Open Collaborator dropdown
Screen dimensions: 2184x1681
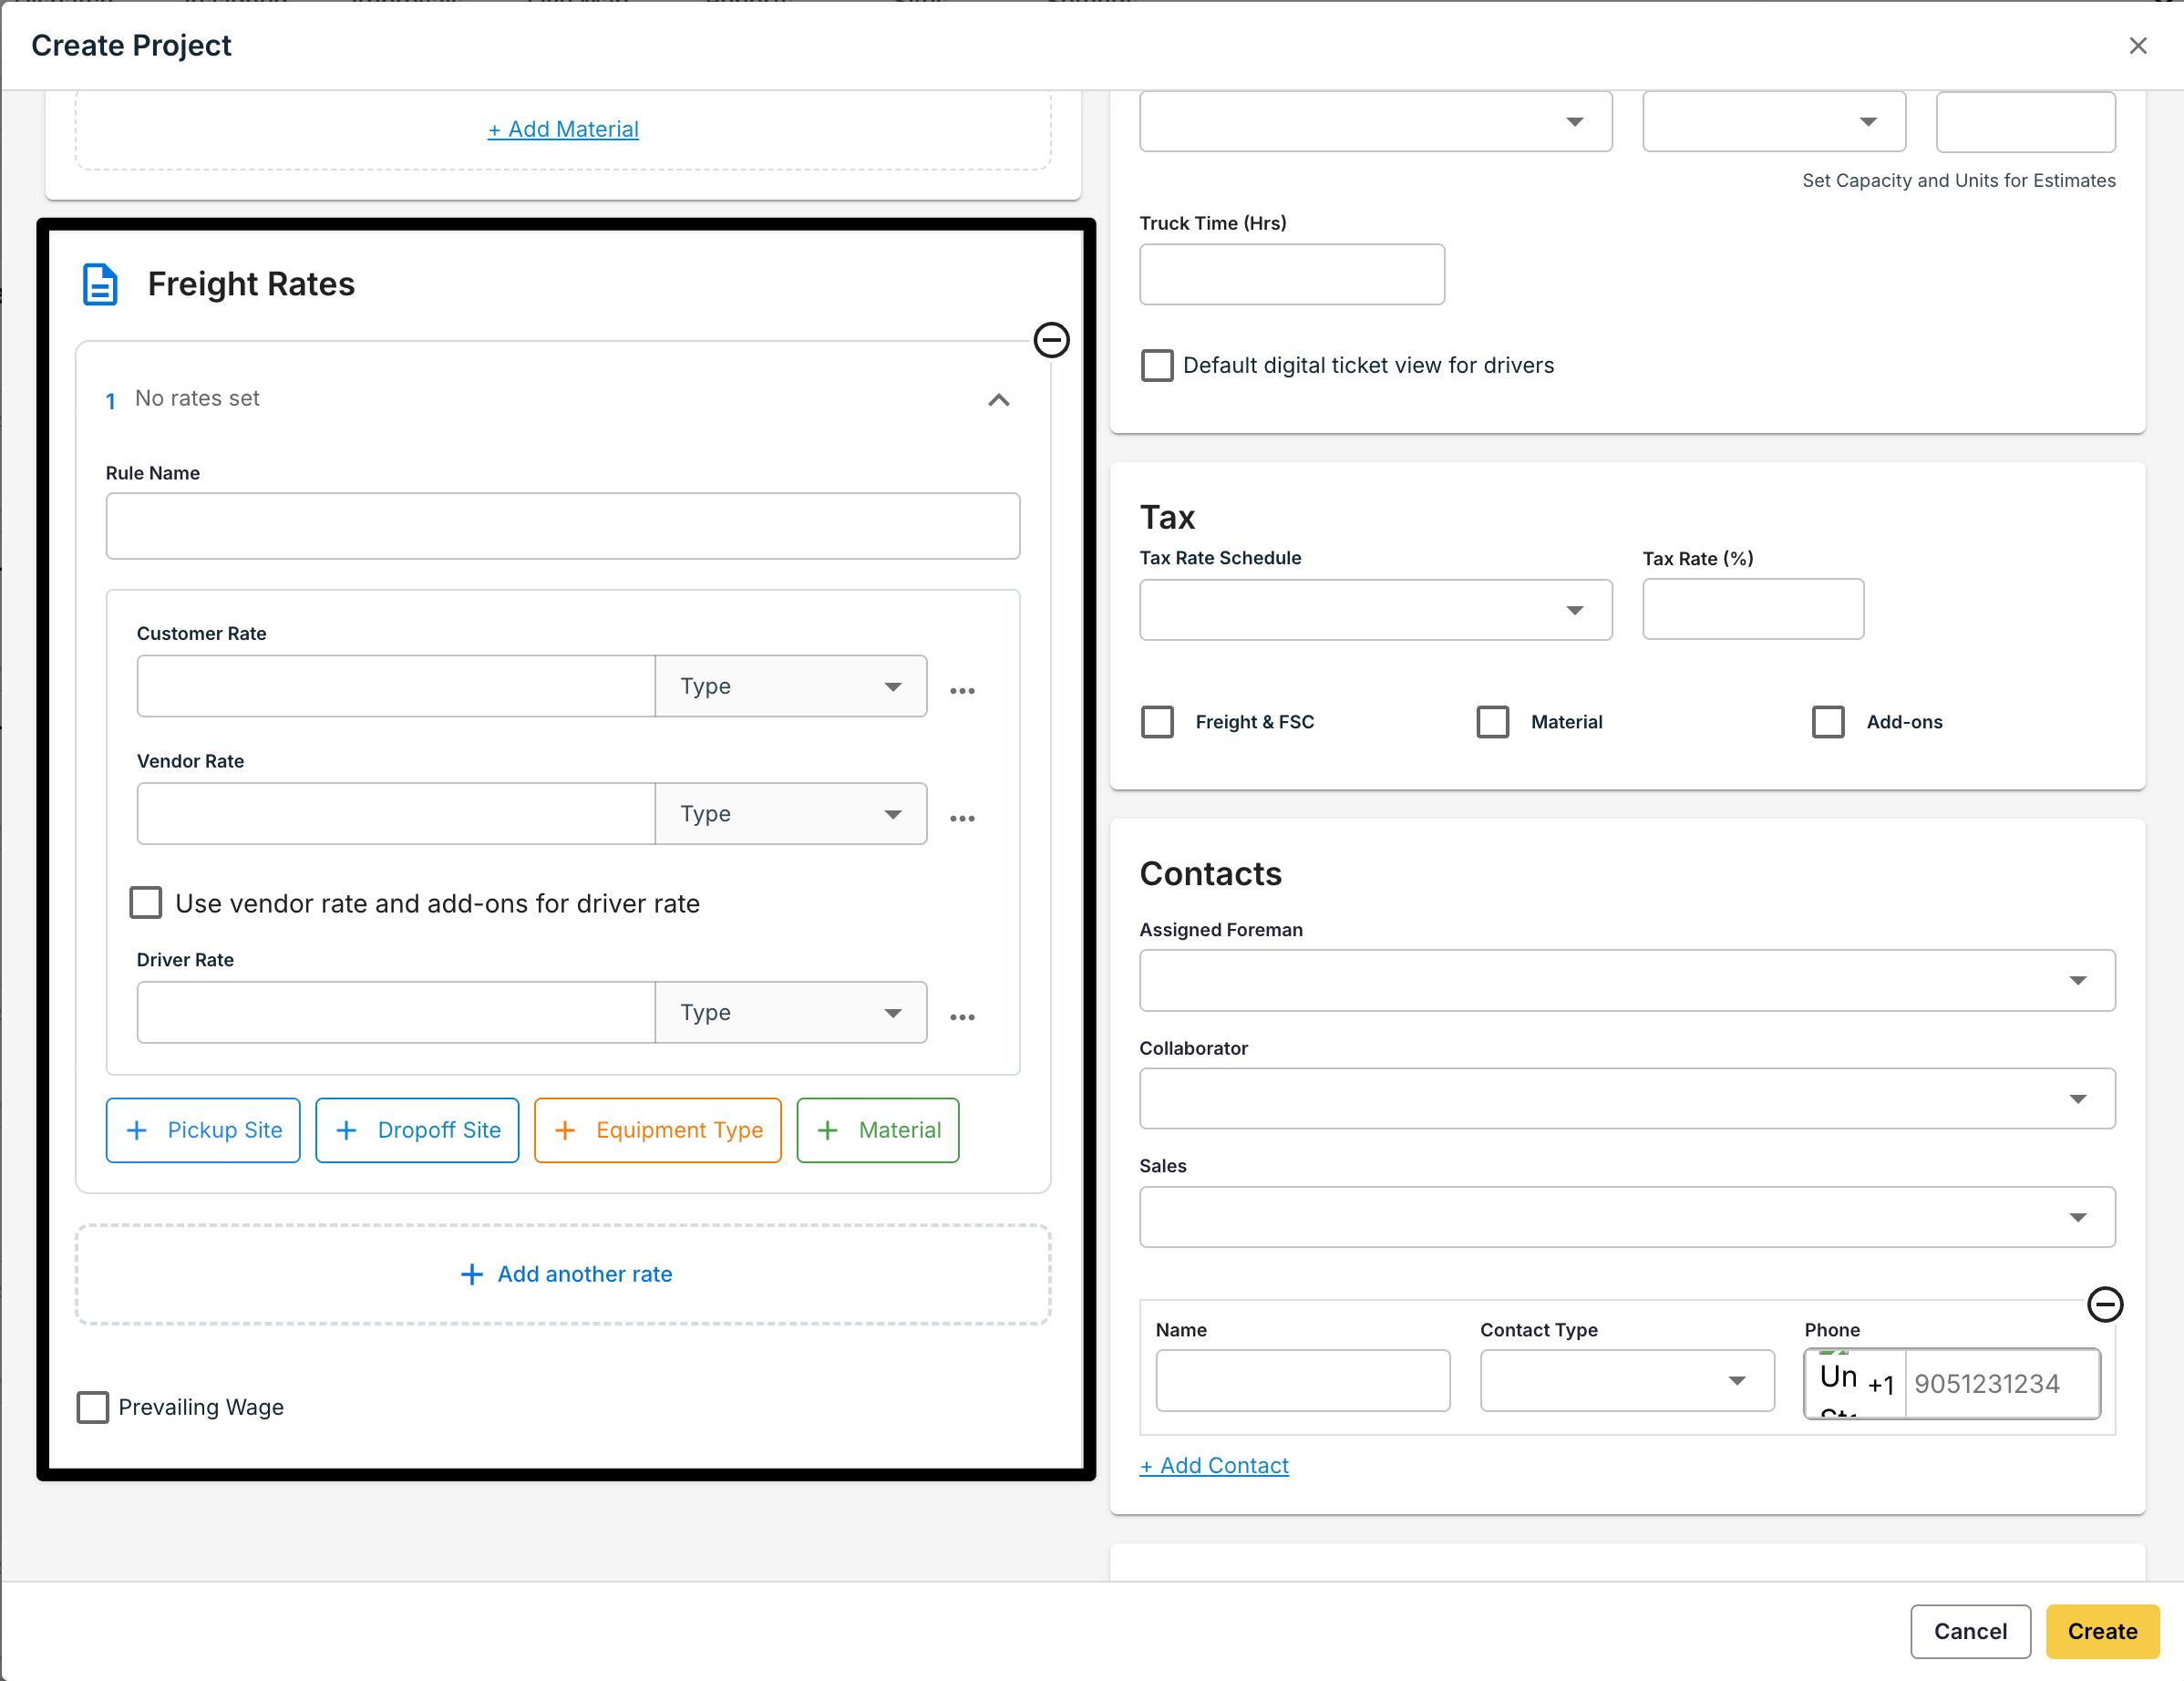pos(1627,1099)
